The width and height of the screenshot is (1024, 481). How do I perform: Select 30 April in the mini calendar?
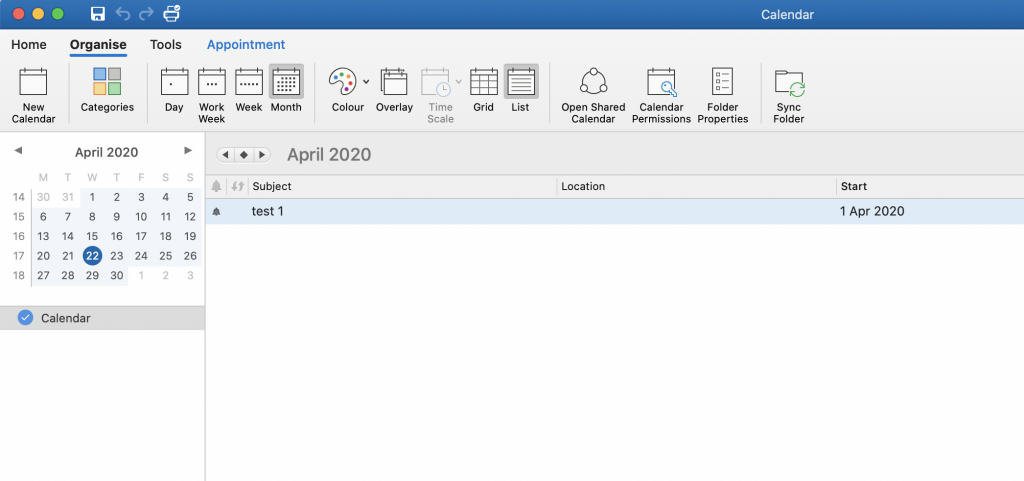pyautogui.click(x=117, y=275)
